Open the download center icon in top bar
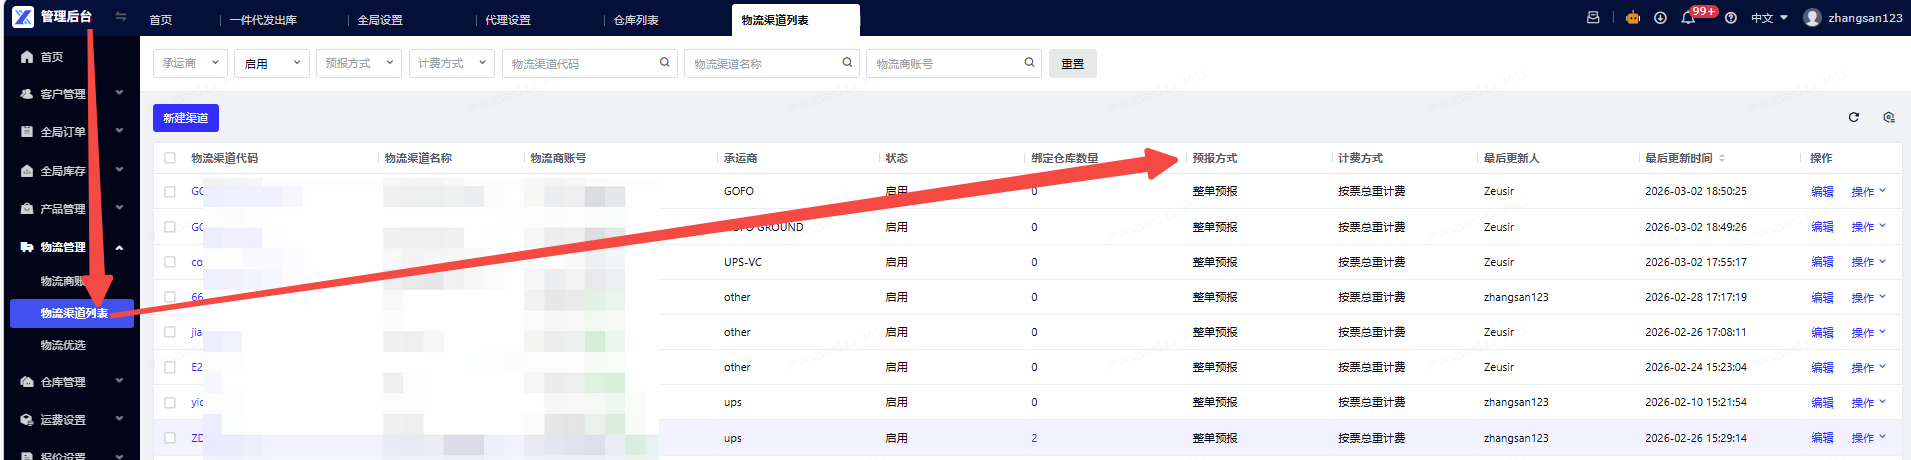The image size is (1911, 460). click(x=1660, y=18)
